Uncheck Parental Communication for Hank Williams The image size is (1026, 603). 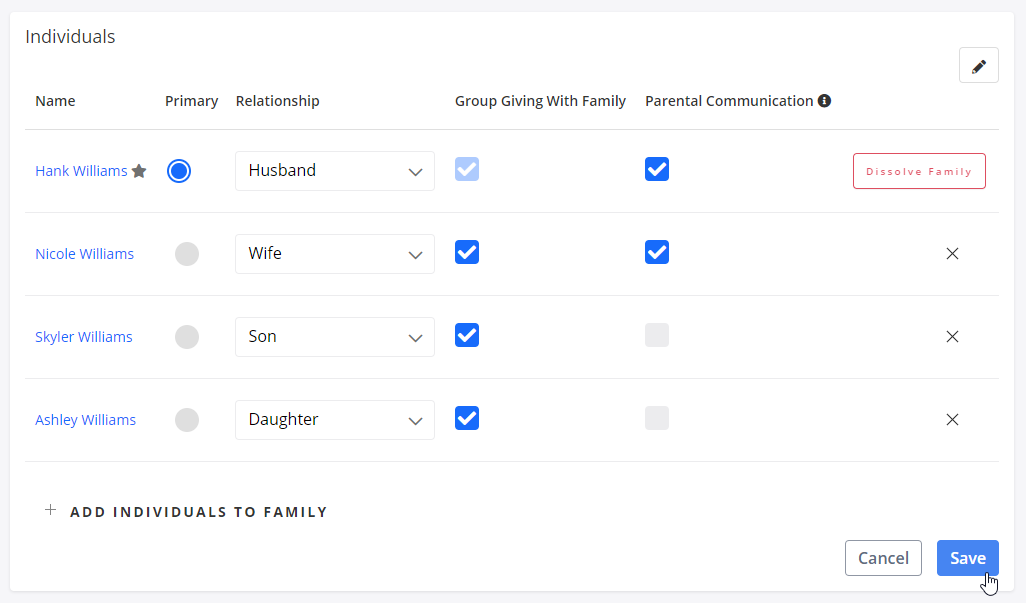coord(656,169)
